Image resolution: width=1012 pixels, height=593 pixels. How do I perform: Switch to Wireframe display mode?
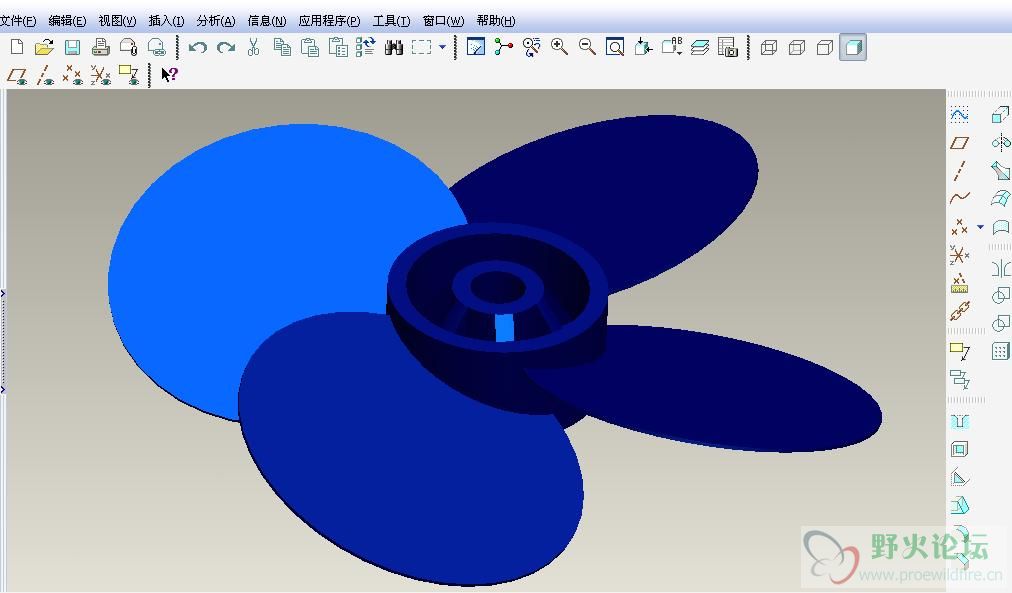[x=769, y=47]
